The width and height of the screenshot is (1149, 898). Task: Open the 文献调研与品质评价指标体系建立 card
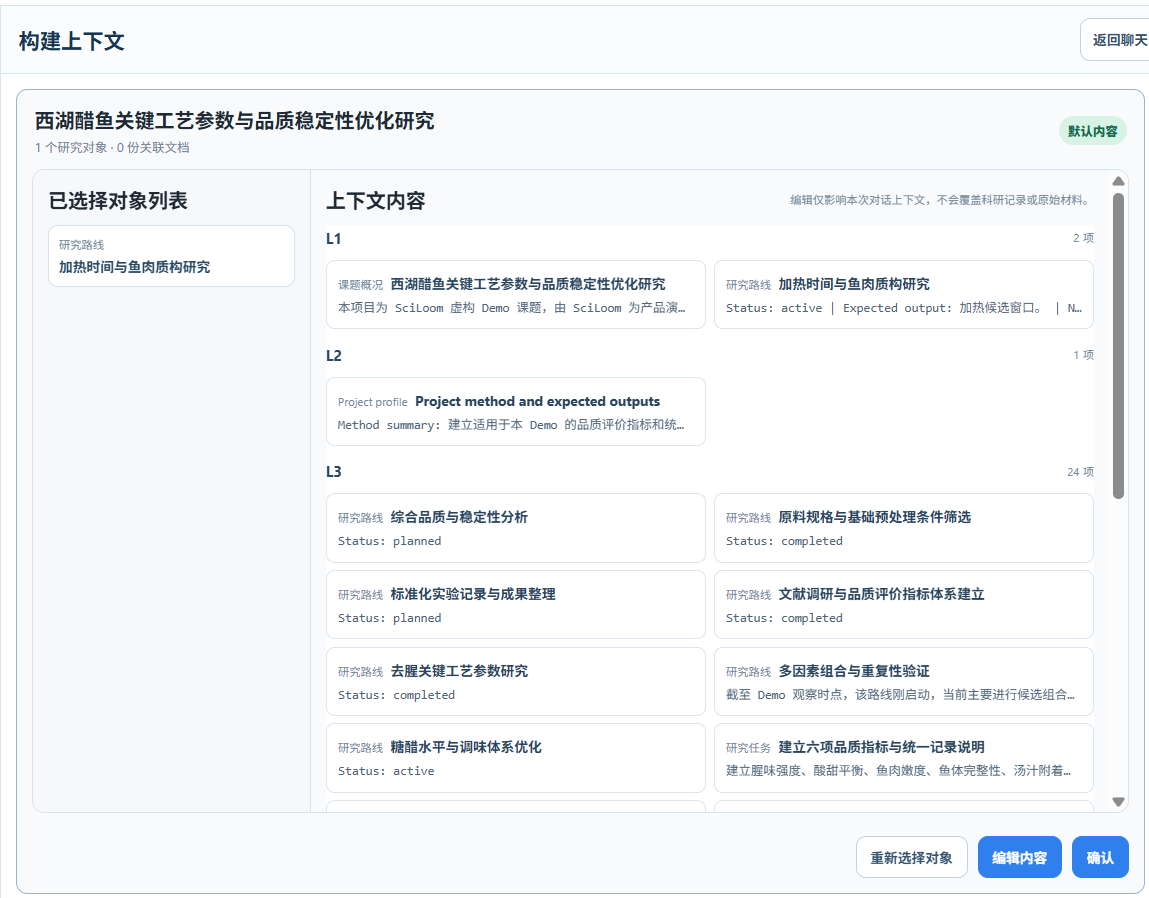point(904,605)
